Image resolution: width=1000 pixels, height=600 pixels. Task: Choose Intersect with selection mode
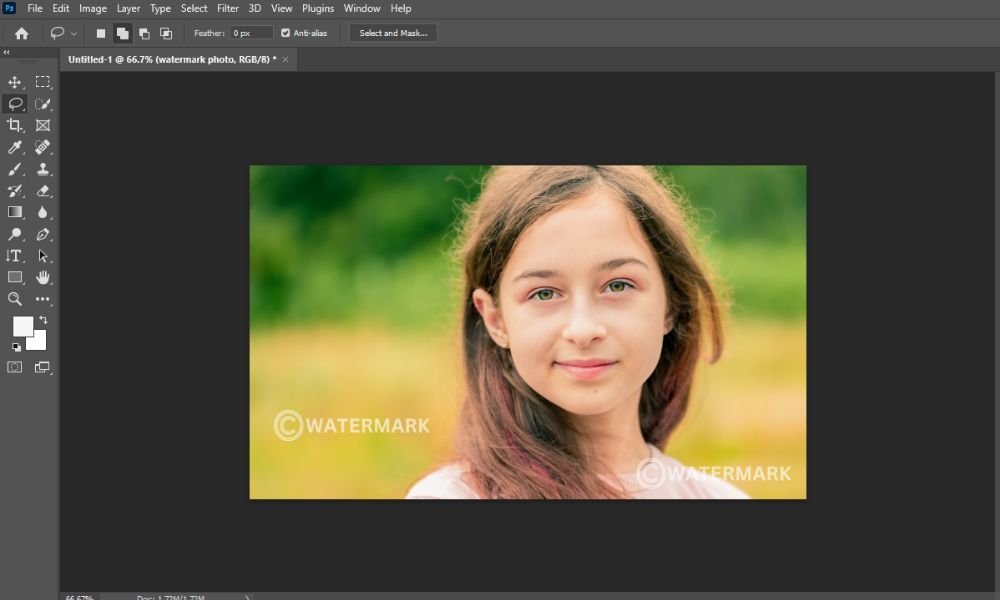(x=166, y=33)
